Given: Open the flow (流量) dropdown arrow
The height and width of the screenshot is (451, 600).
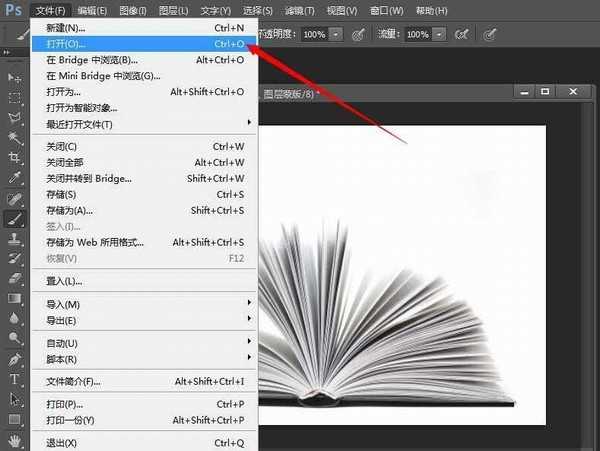Looking at the screenshot, I should pos(439,34).
